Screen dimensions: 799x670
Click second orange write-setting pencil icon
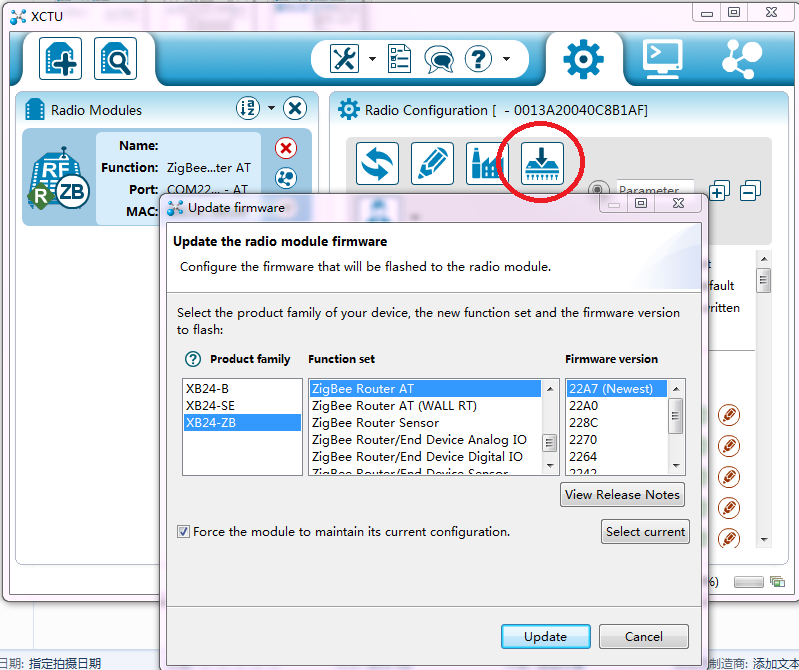[x=729, y=446]
